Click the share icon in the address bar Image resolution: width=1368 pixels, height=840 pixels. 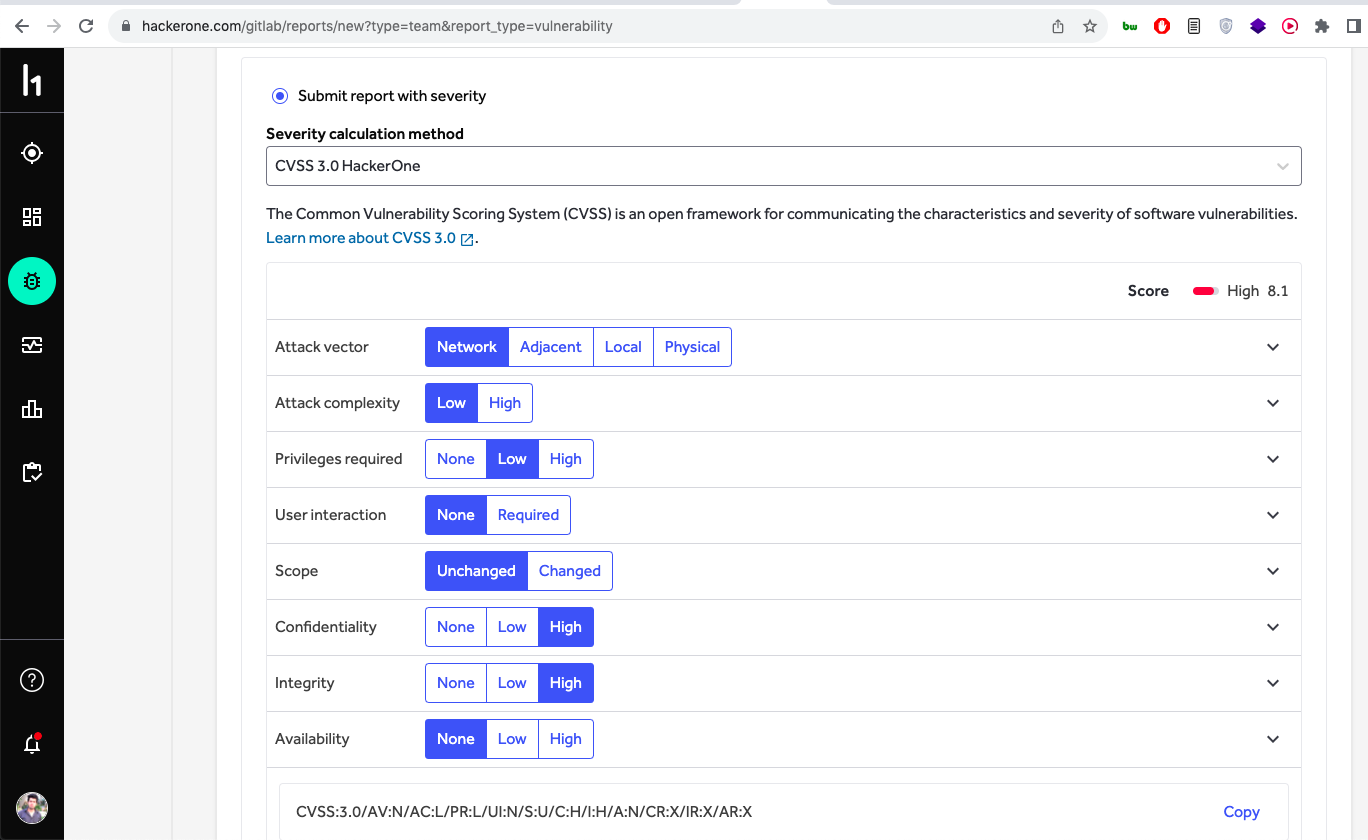1058,26
